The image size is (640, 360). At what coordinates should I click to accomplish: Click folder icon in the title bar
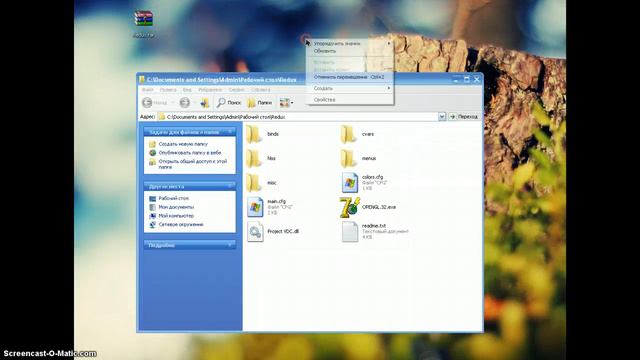[142, 80]
